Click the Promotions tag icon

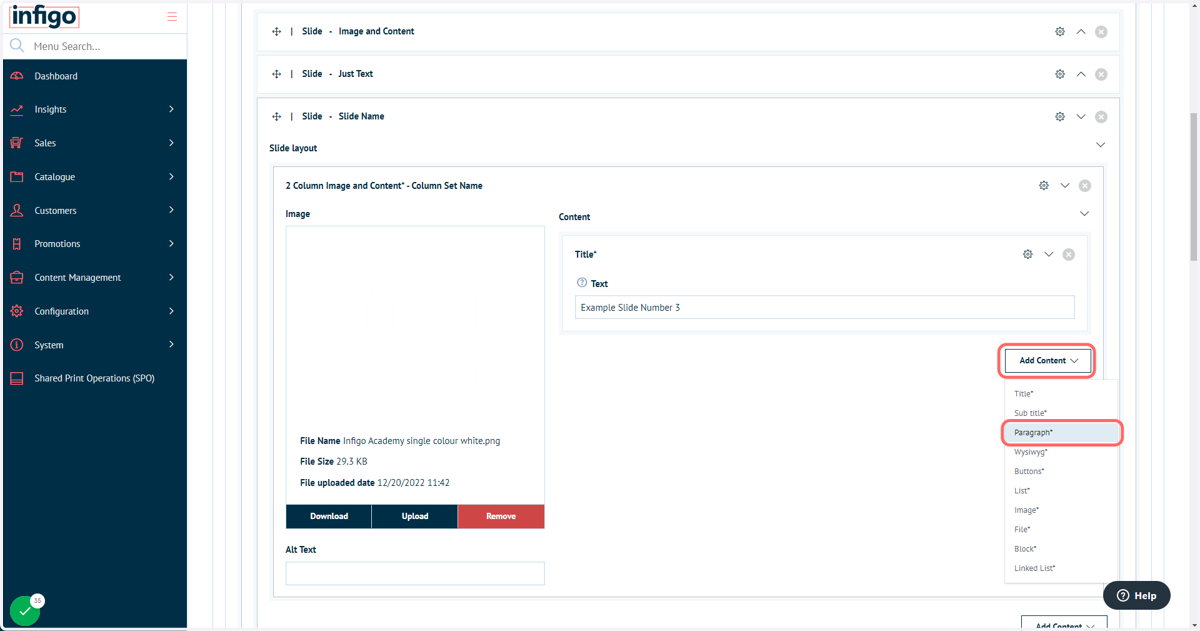click(x=17, y=244)
